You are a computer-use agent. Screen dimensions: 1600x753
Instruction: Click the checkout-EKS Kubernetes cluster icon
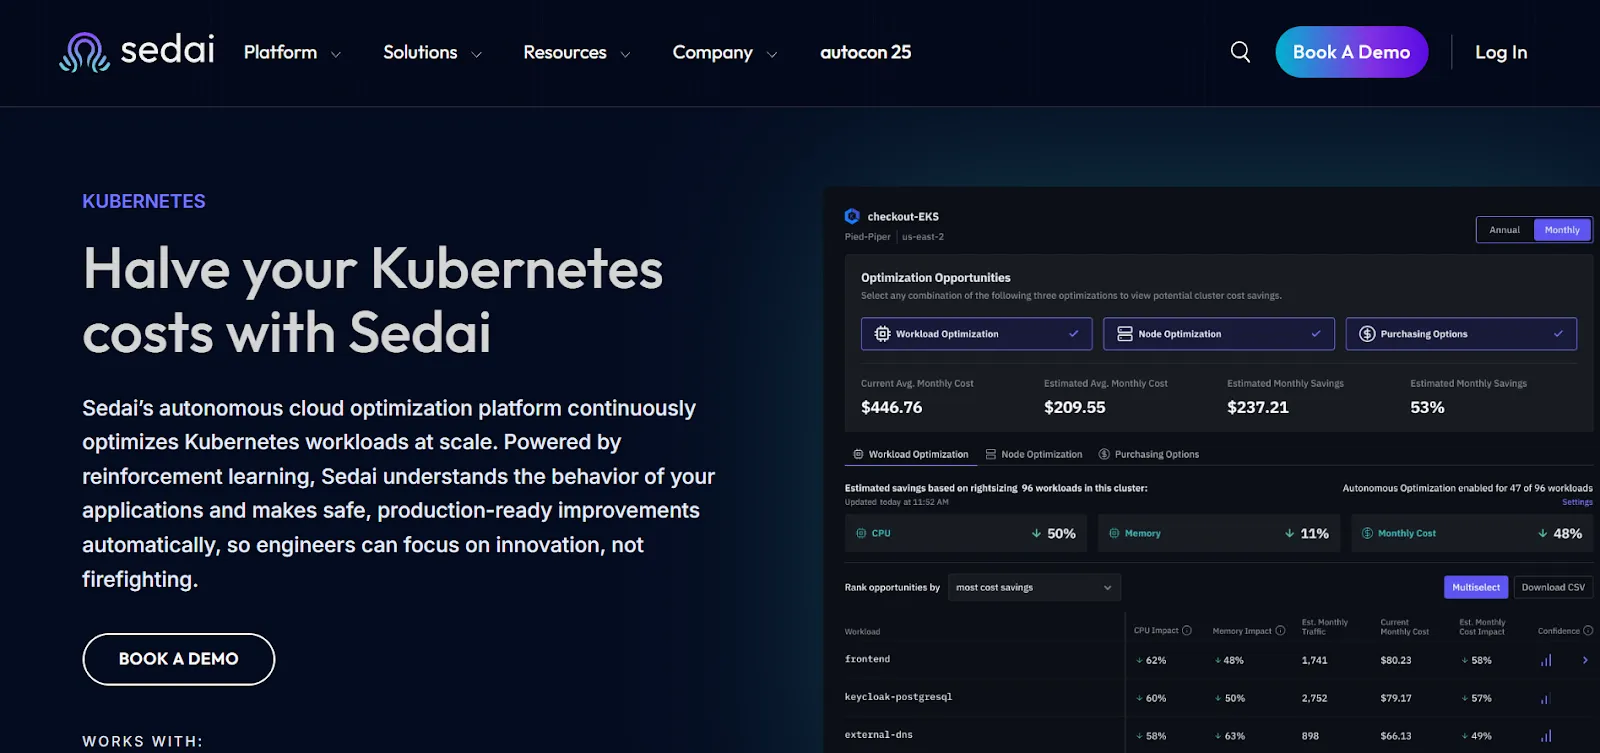pyautogui.click(x=852, y=216)
